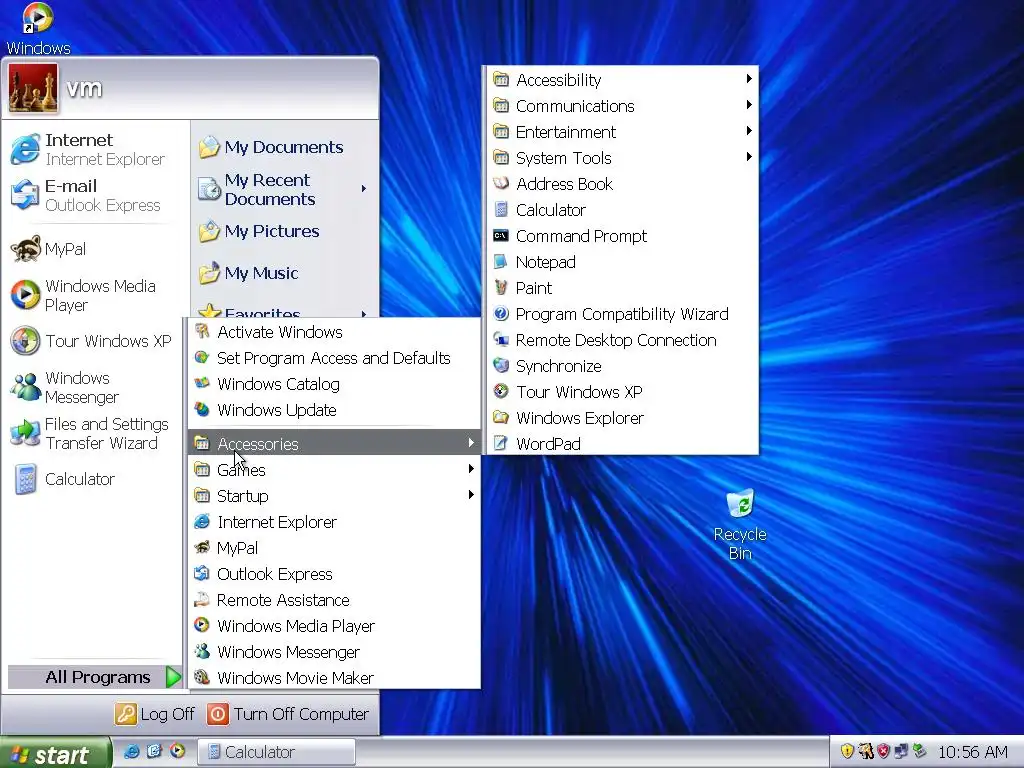1024x768 pixels.
Task: Open the Entertainment folder entry
Action: [x=622, y=132]
